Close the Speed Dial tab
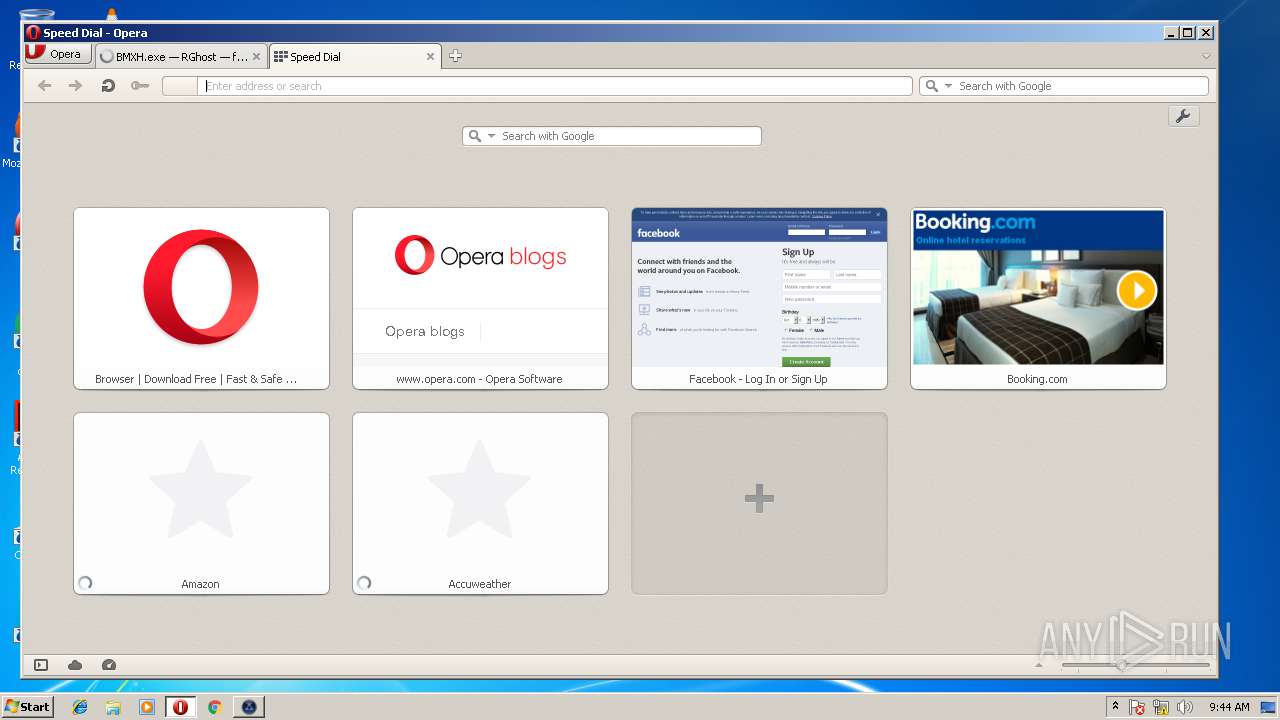This screenshot has height=720, width=1280. tap(431, 57)
